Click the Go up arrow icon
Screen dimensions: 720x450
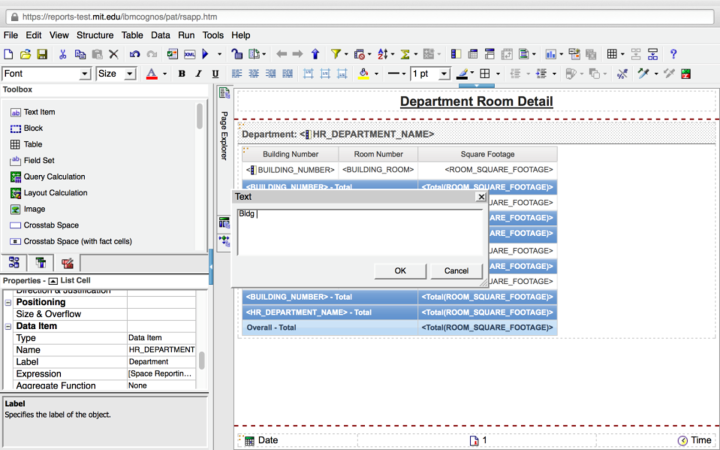315,54
